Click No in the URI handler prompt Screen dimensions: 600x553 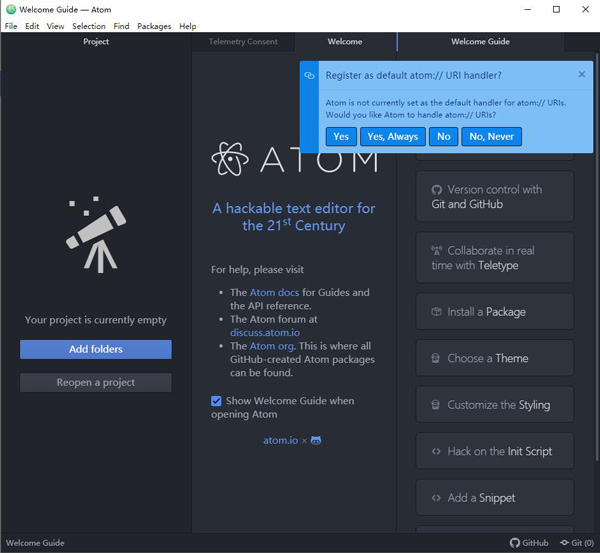(443, 137)
